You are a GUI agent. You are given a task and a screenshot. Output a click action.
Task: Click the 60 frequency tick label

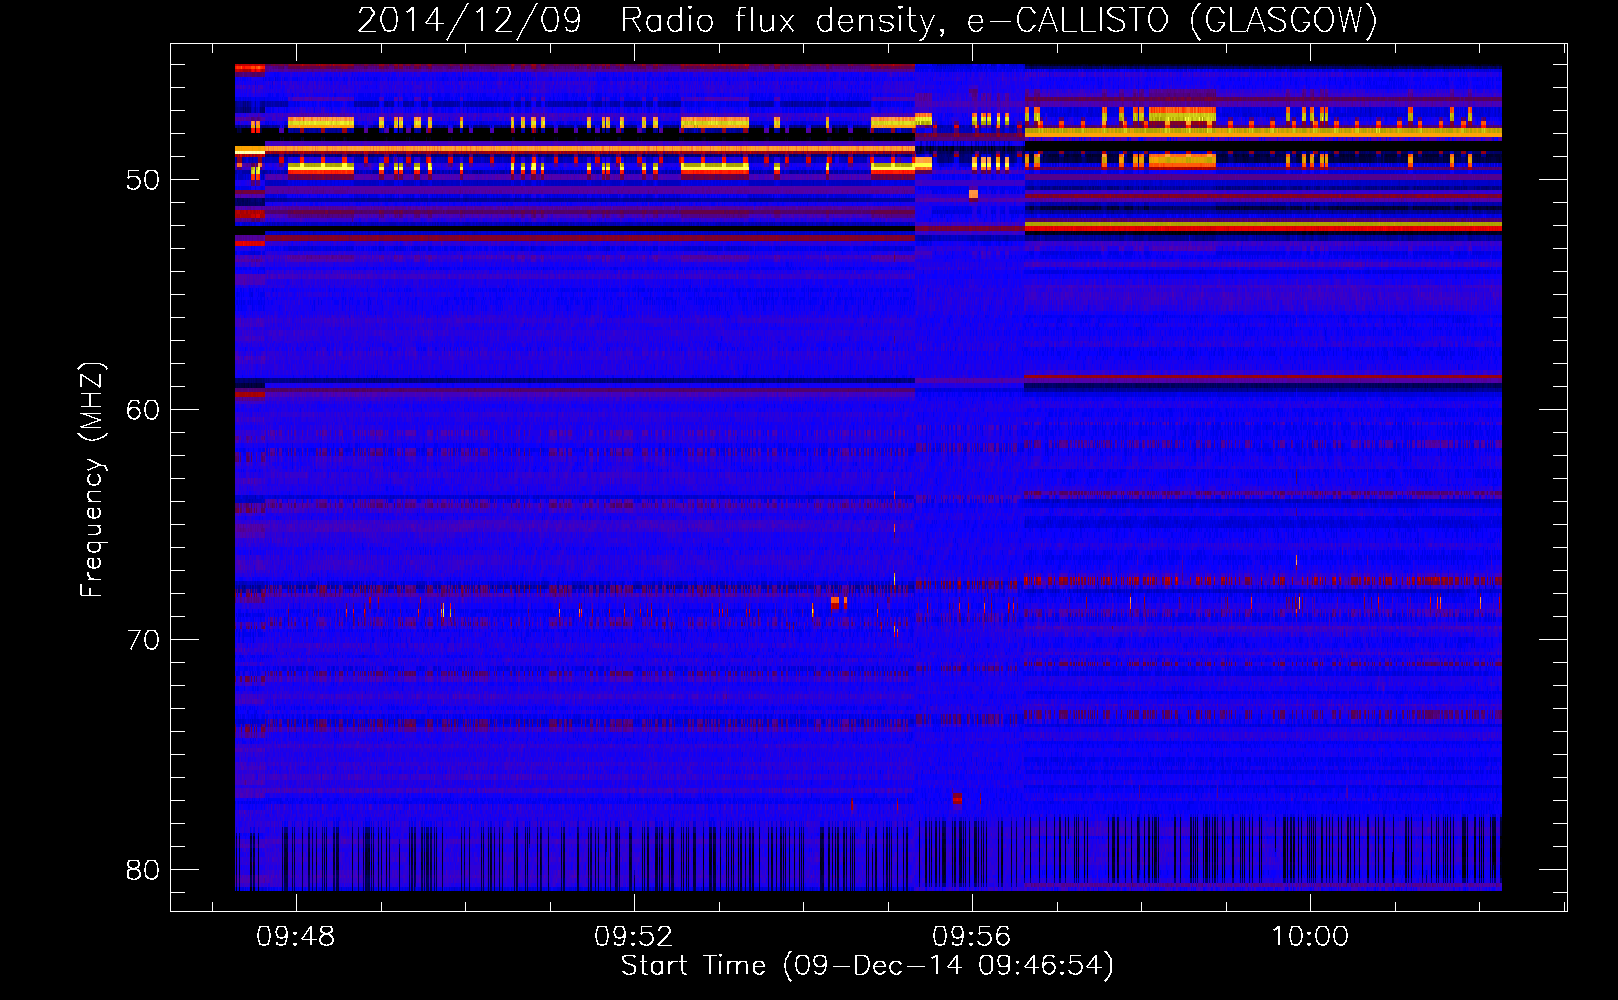pyautogui.click(x=143, y=410)
